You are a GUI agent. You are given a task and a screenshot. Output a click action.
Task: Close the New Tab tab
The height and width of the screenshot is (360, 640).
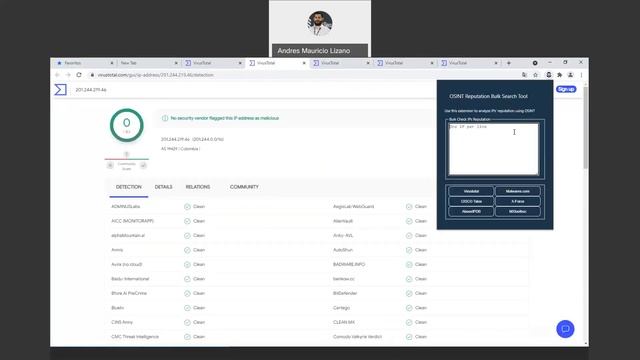[176, 63]
